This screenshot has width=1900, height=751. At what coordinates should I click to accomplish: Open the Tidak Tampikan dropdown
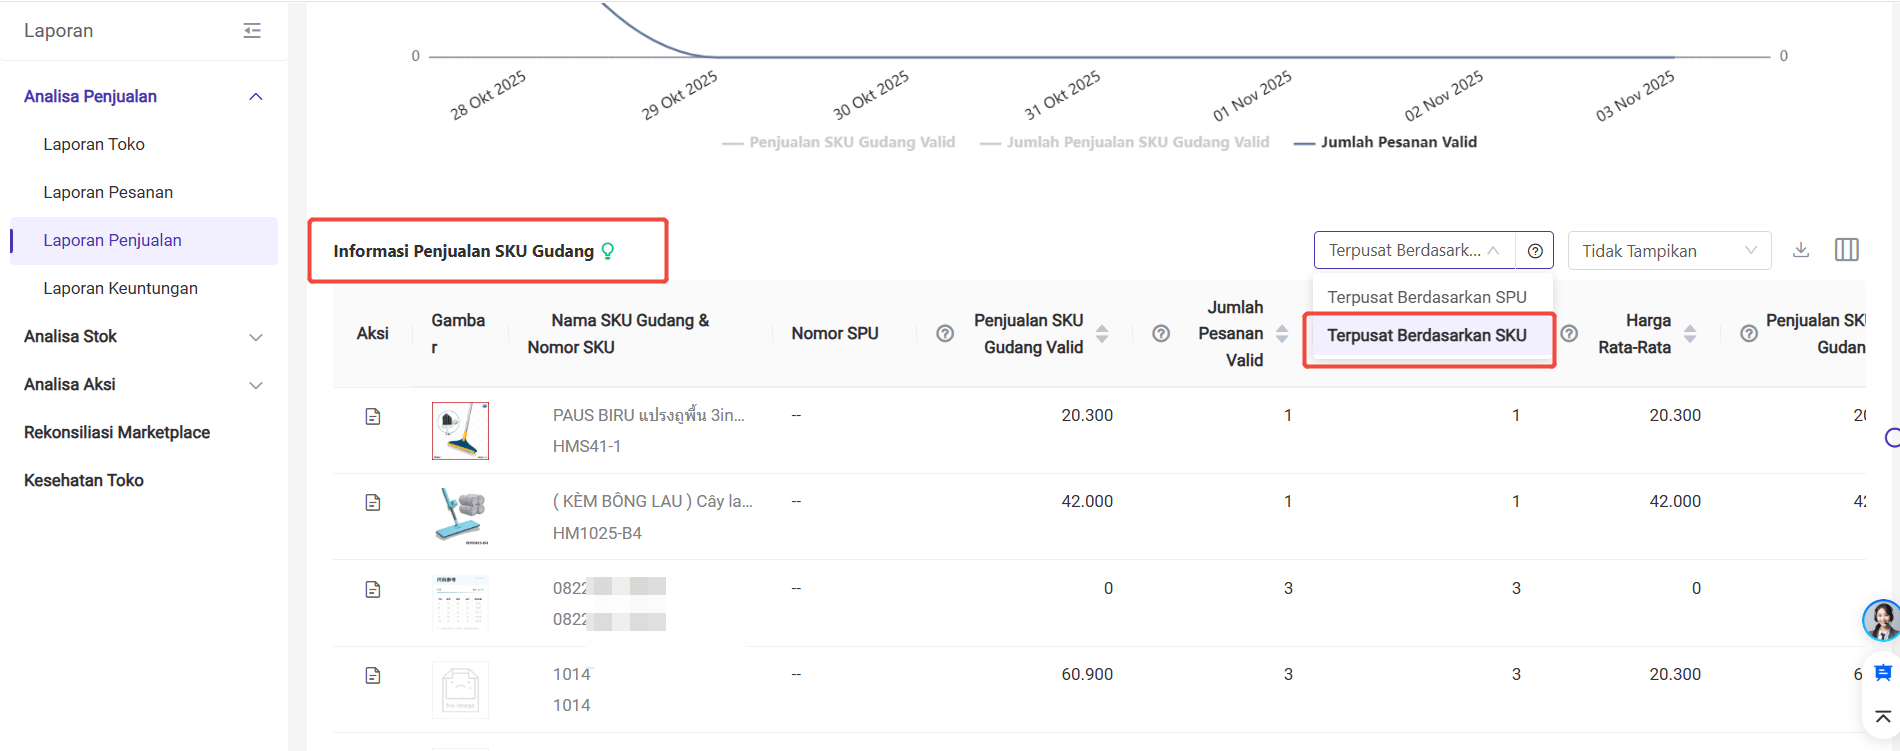1668,251
